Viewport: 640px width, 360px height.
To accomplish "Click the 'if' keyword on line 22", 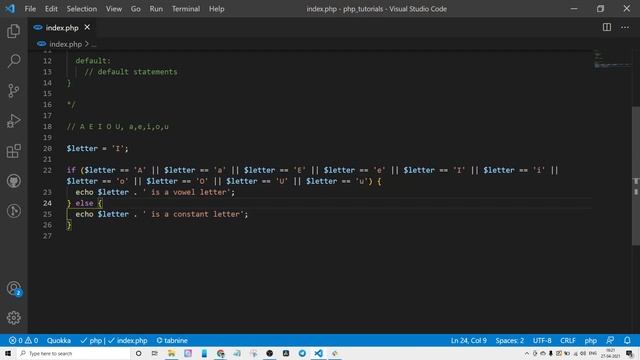I will (71, 170).
